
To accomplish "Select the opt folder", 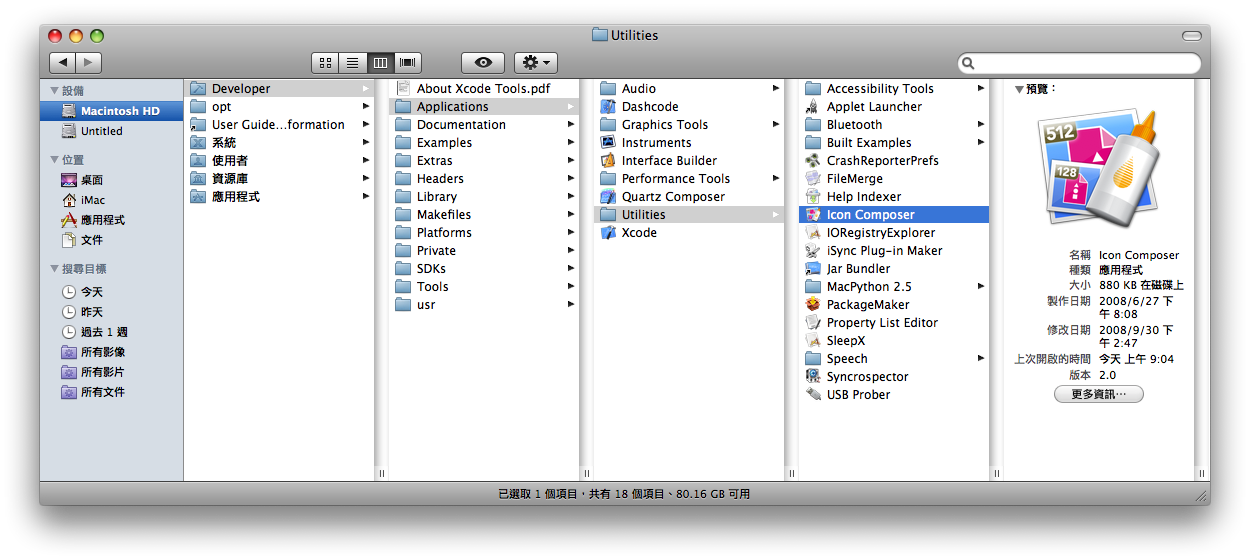I will (280, 107).
